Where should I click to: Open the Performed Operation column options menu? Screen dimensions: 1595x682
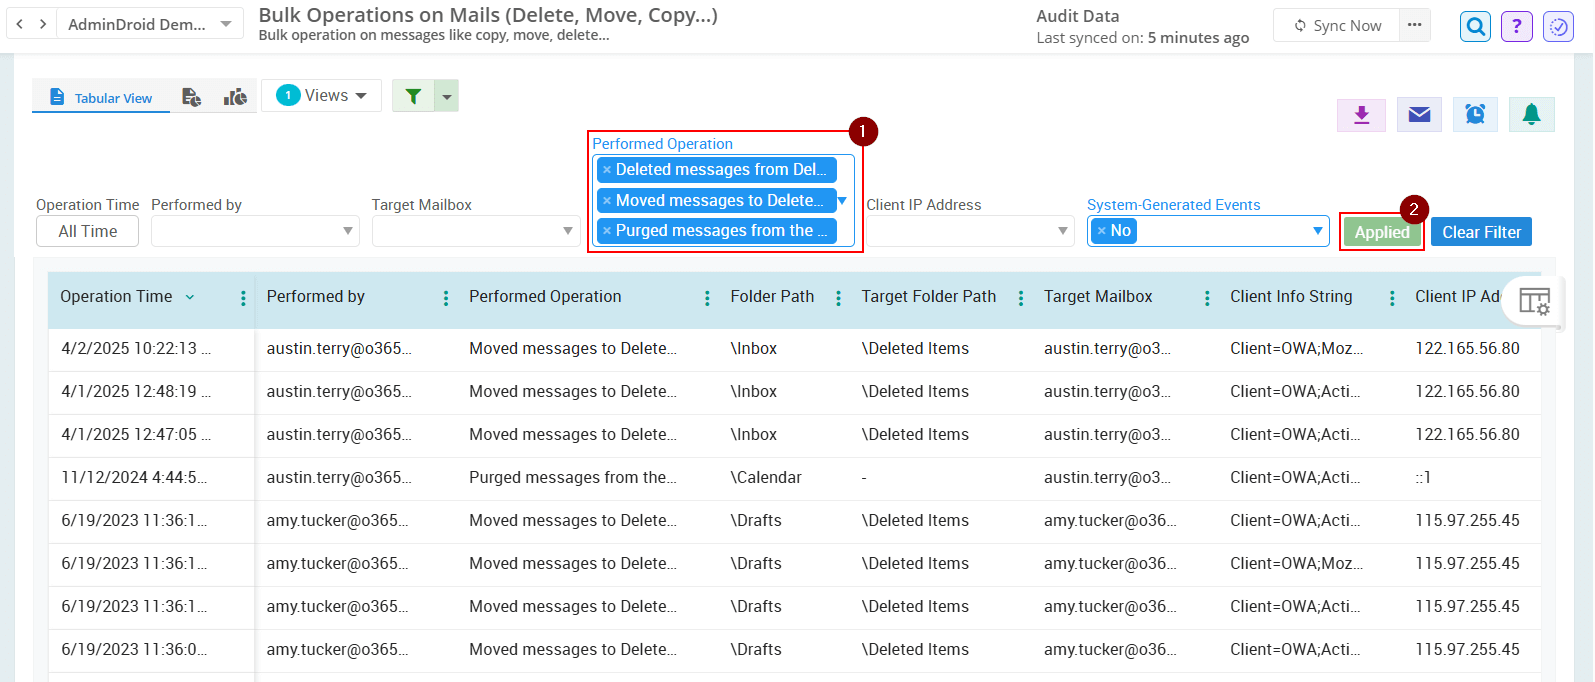click(707, 298)
